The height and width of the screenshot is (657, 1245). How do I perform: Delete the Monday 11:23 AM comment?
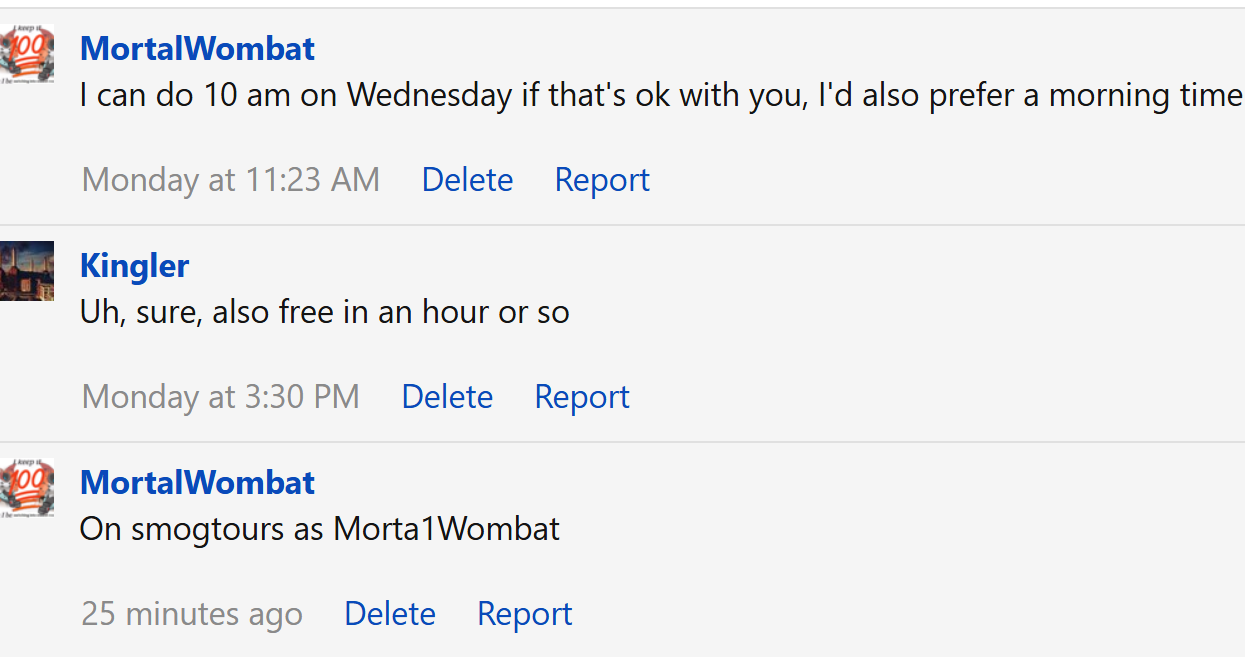click(x=467, y=180)
